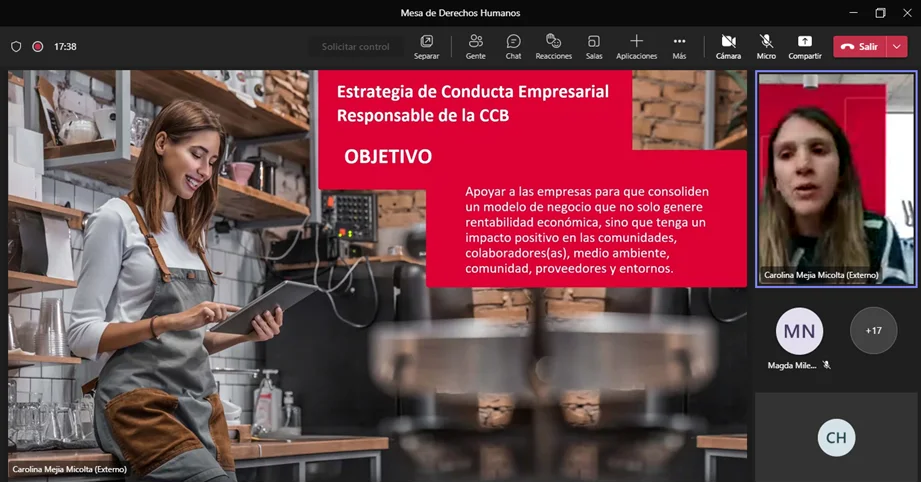The width and height of the screenshot is (921, 482).
Task: Select the MN Magda participant avatar
Action: [799, 331]
